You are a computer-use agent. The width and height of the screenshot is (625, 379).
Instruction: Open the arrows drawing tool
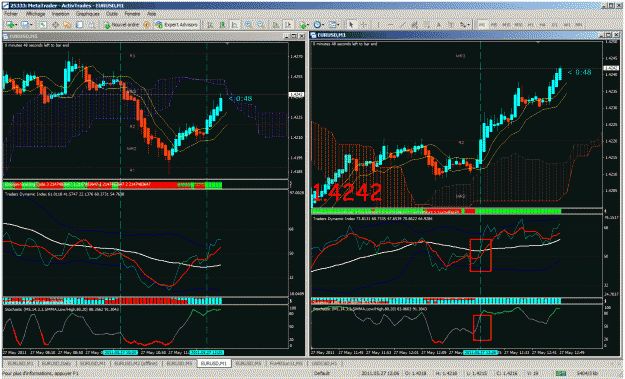463,25
